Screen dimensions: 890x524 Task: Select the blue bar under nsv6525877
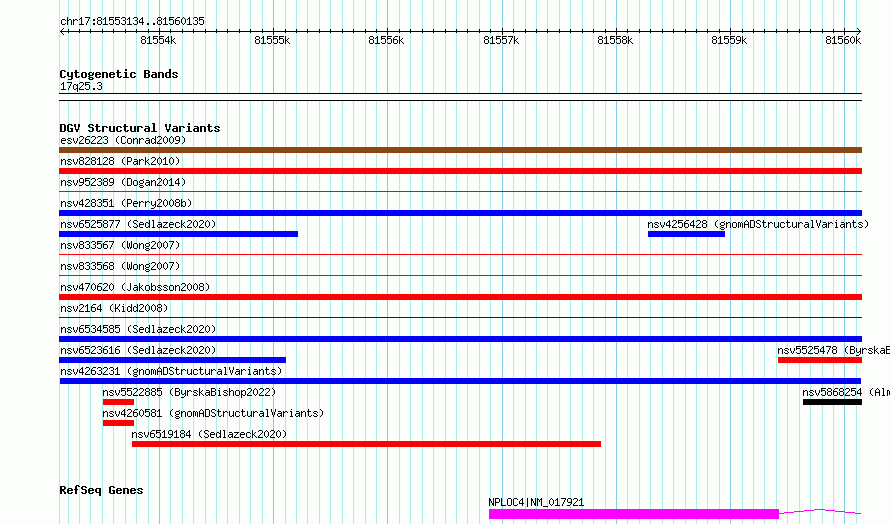(x=178, y=234)
